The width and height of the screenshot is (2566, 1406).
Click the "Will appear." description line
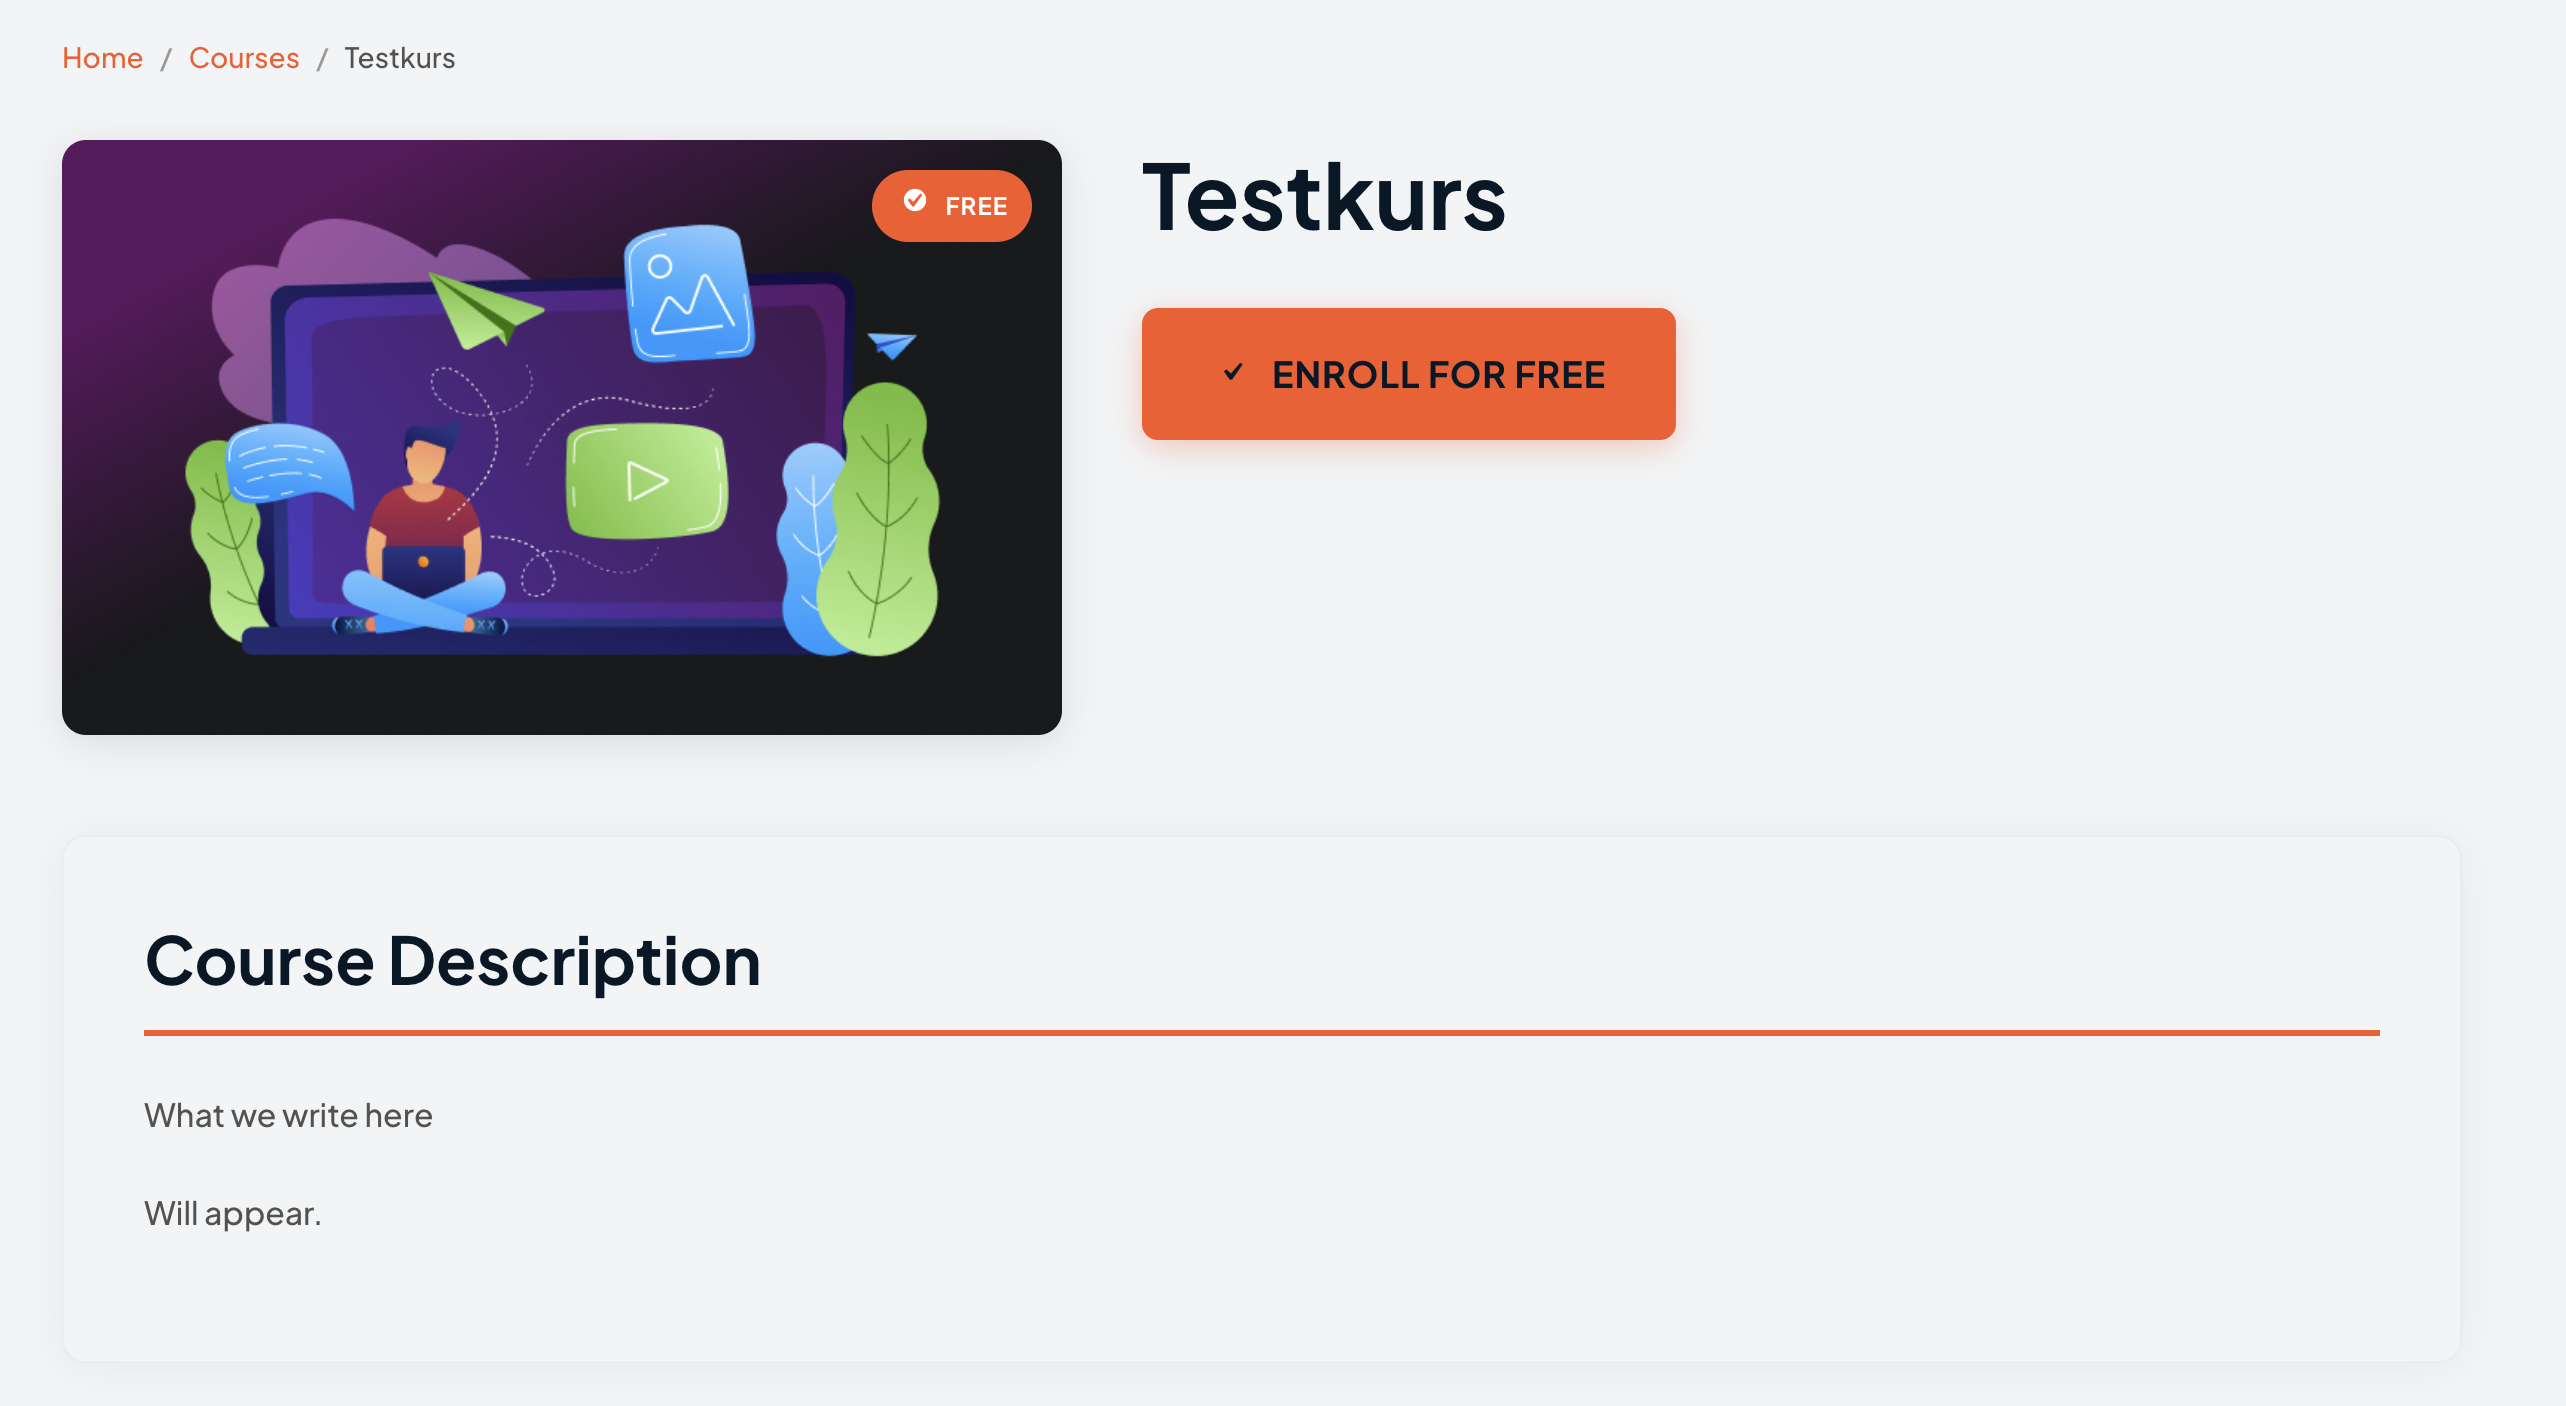[x=233, y=1213]
